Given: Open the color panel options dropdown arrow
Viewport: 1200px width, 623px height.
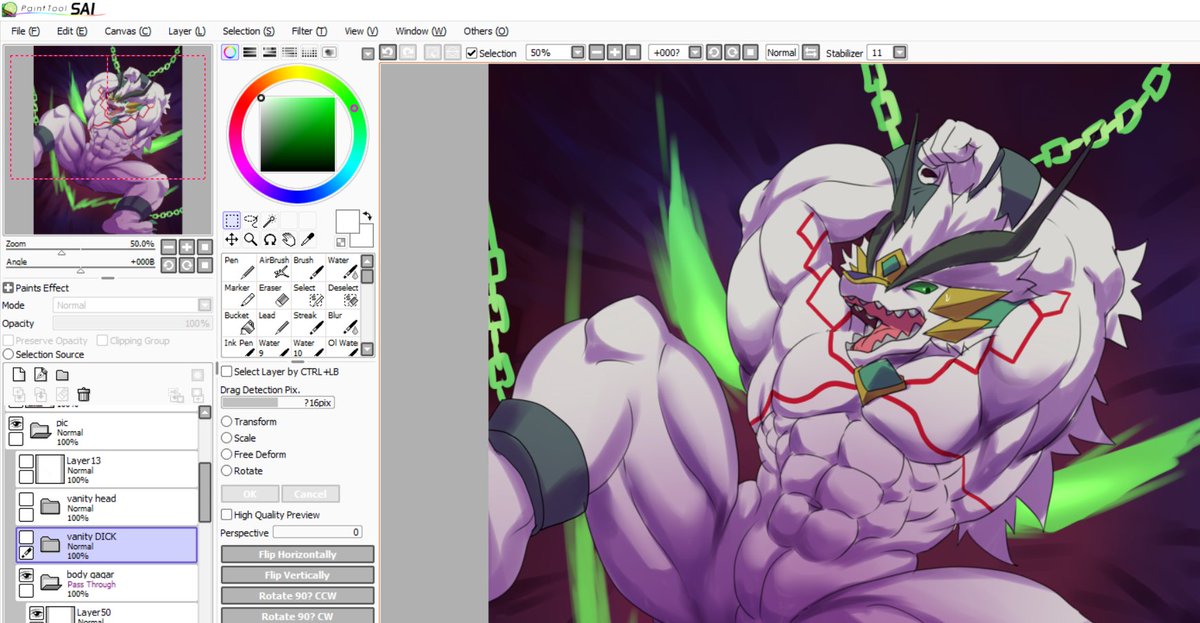Looking at the screenshot, I should click(x=368, y=53).
